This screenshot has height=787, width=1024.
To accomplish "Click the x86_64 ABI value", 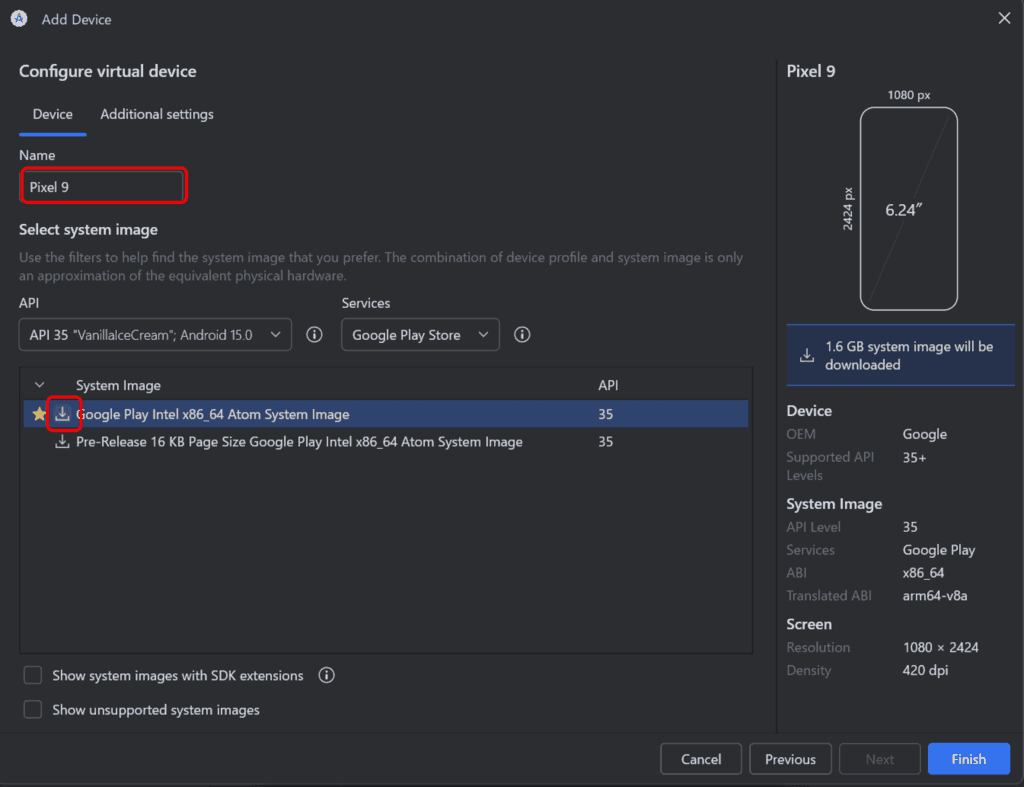I will click(x=923, y=573).
